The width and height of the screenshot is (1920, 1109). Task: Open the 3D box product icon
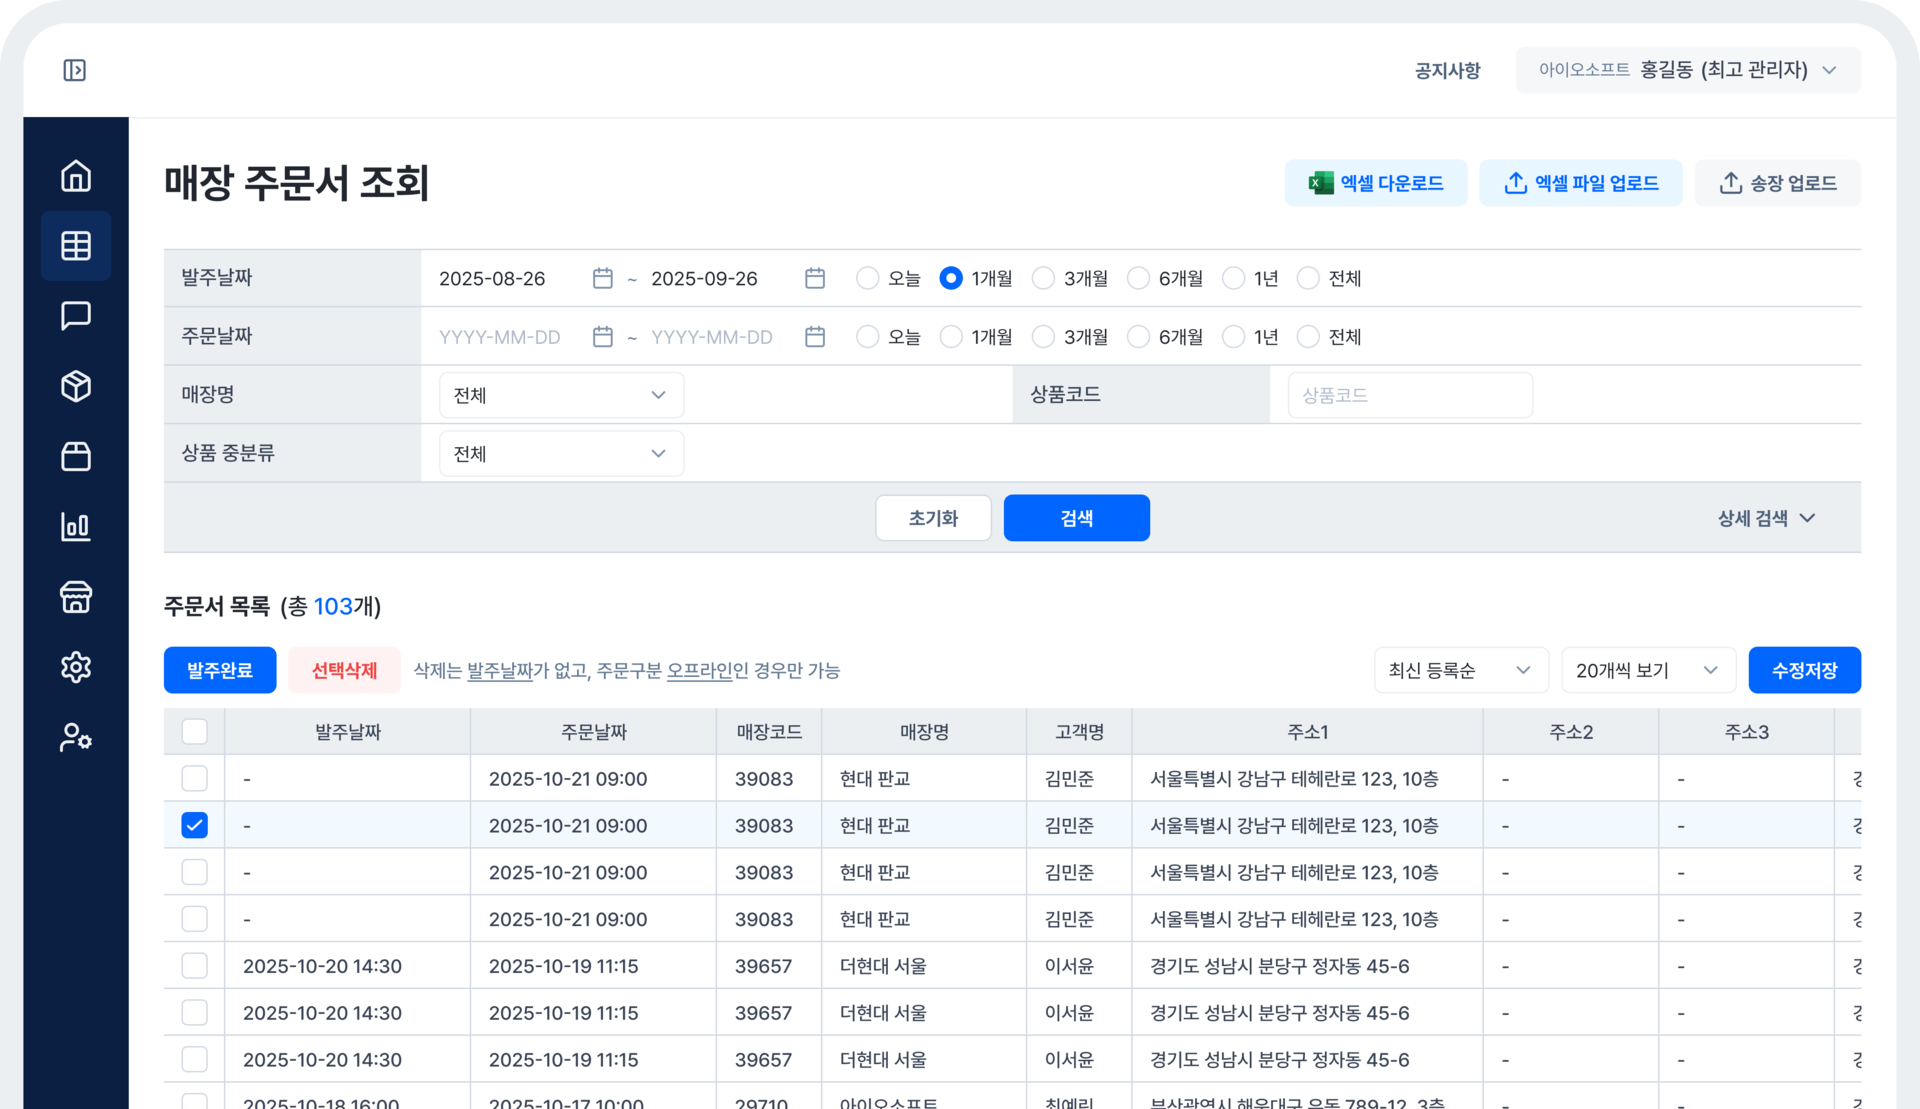click(76, 386)
